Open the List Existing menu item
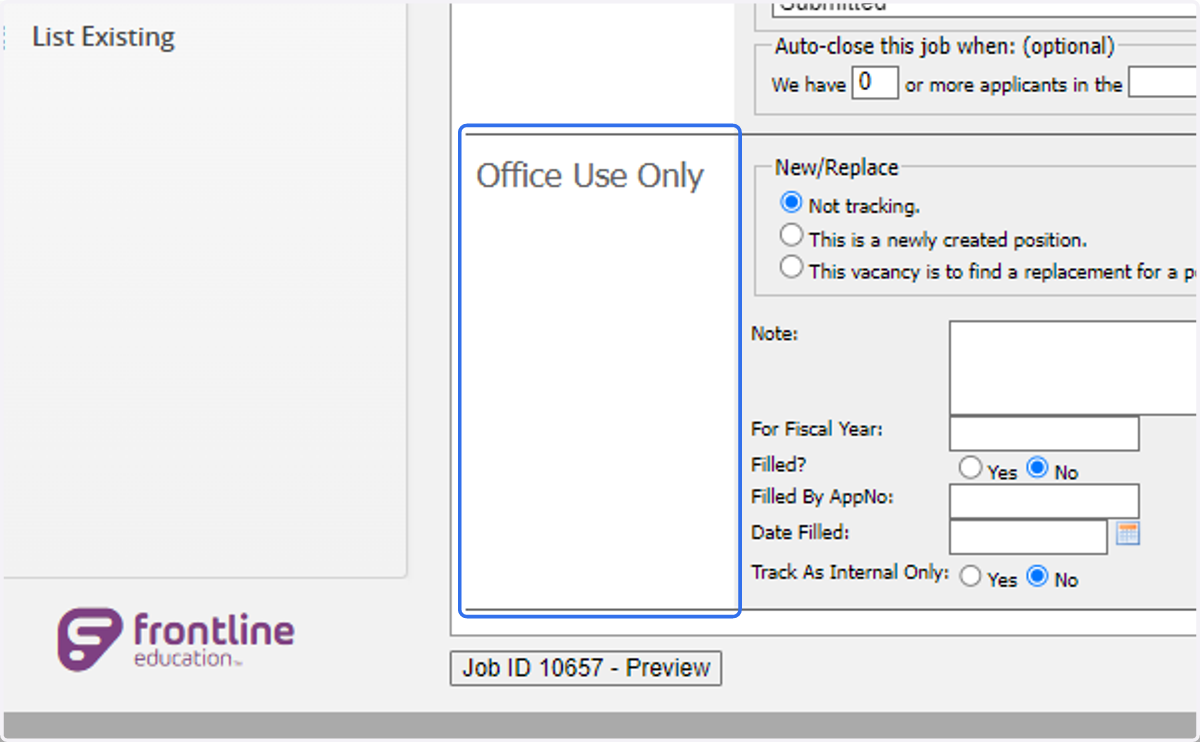Viewport: 1200px width, 742px height. [x=103, y=38]
